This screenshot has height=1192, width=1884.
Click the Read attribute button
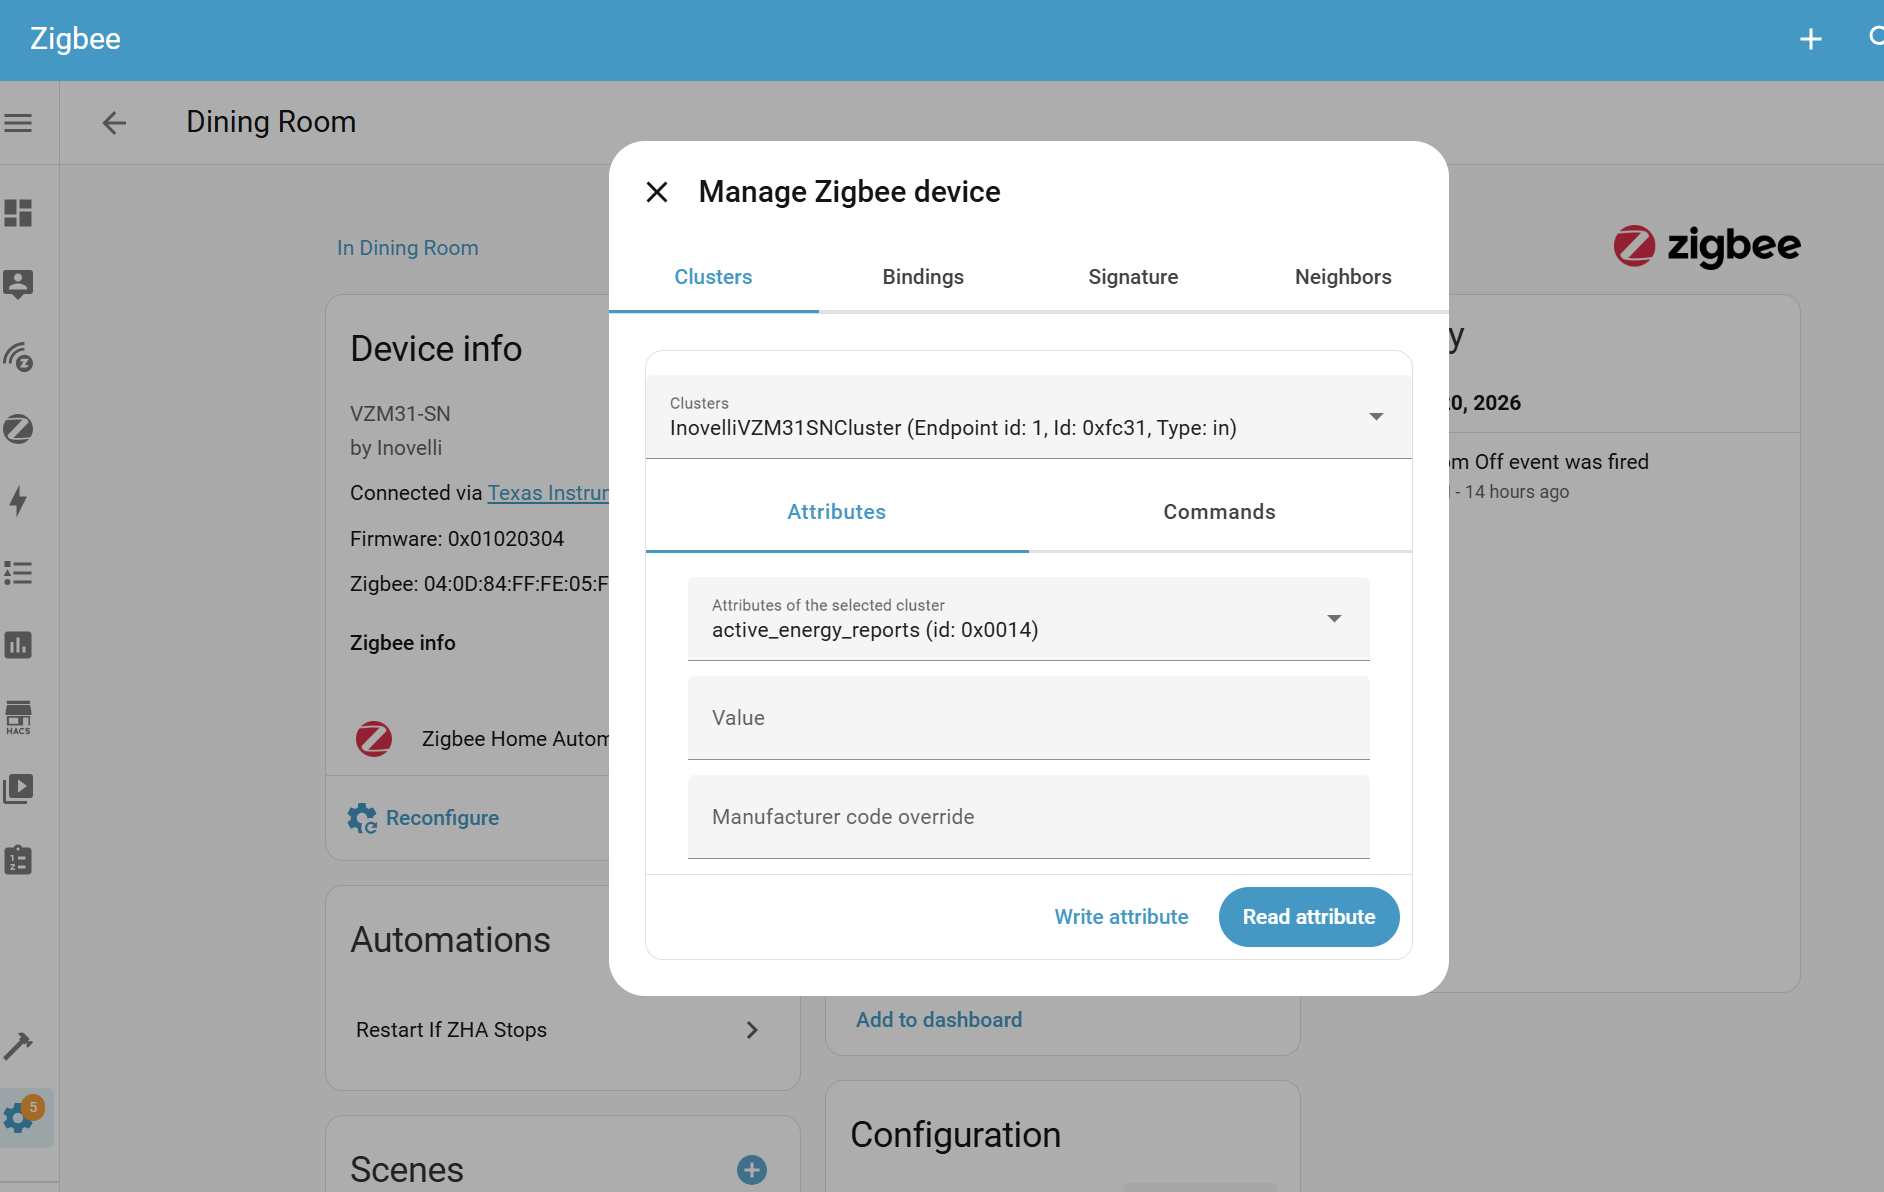(x=1308, y=917)
